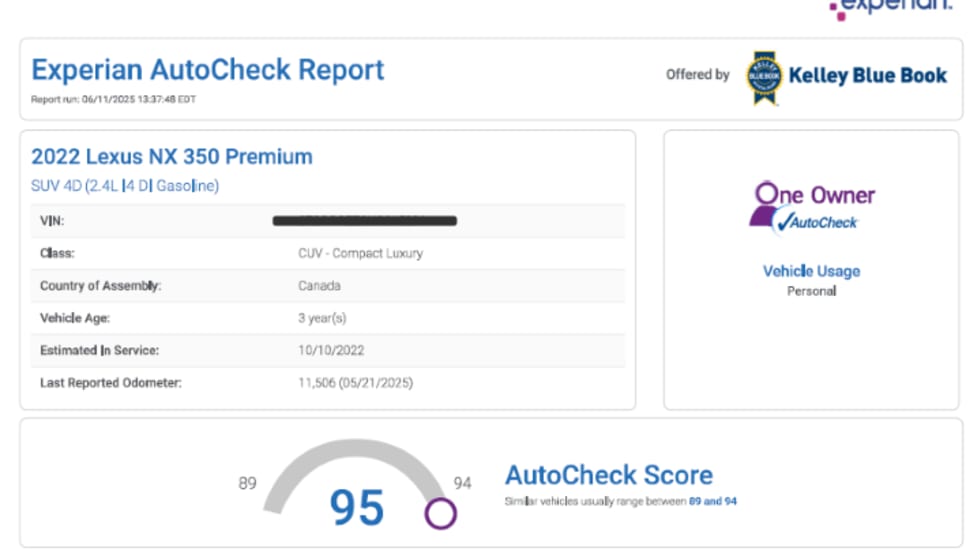Click the '10/10/2022' in-service date
Viewport: 980px width, 552px height.
(331, 350)
